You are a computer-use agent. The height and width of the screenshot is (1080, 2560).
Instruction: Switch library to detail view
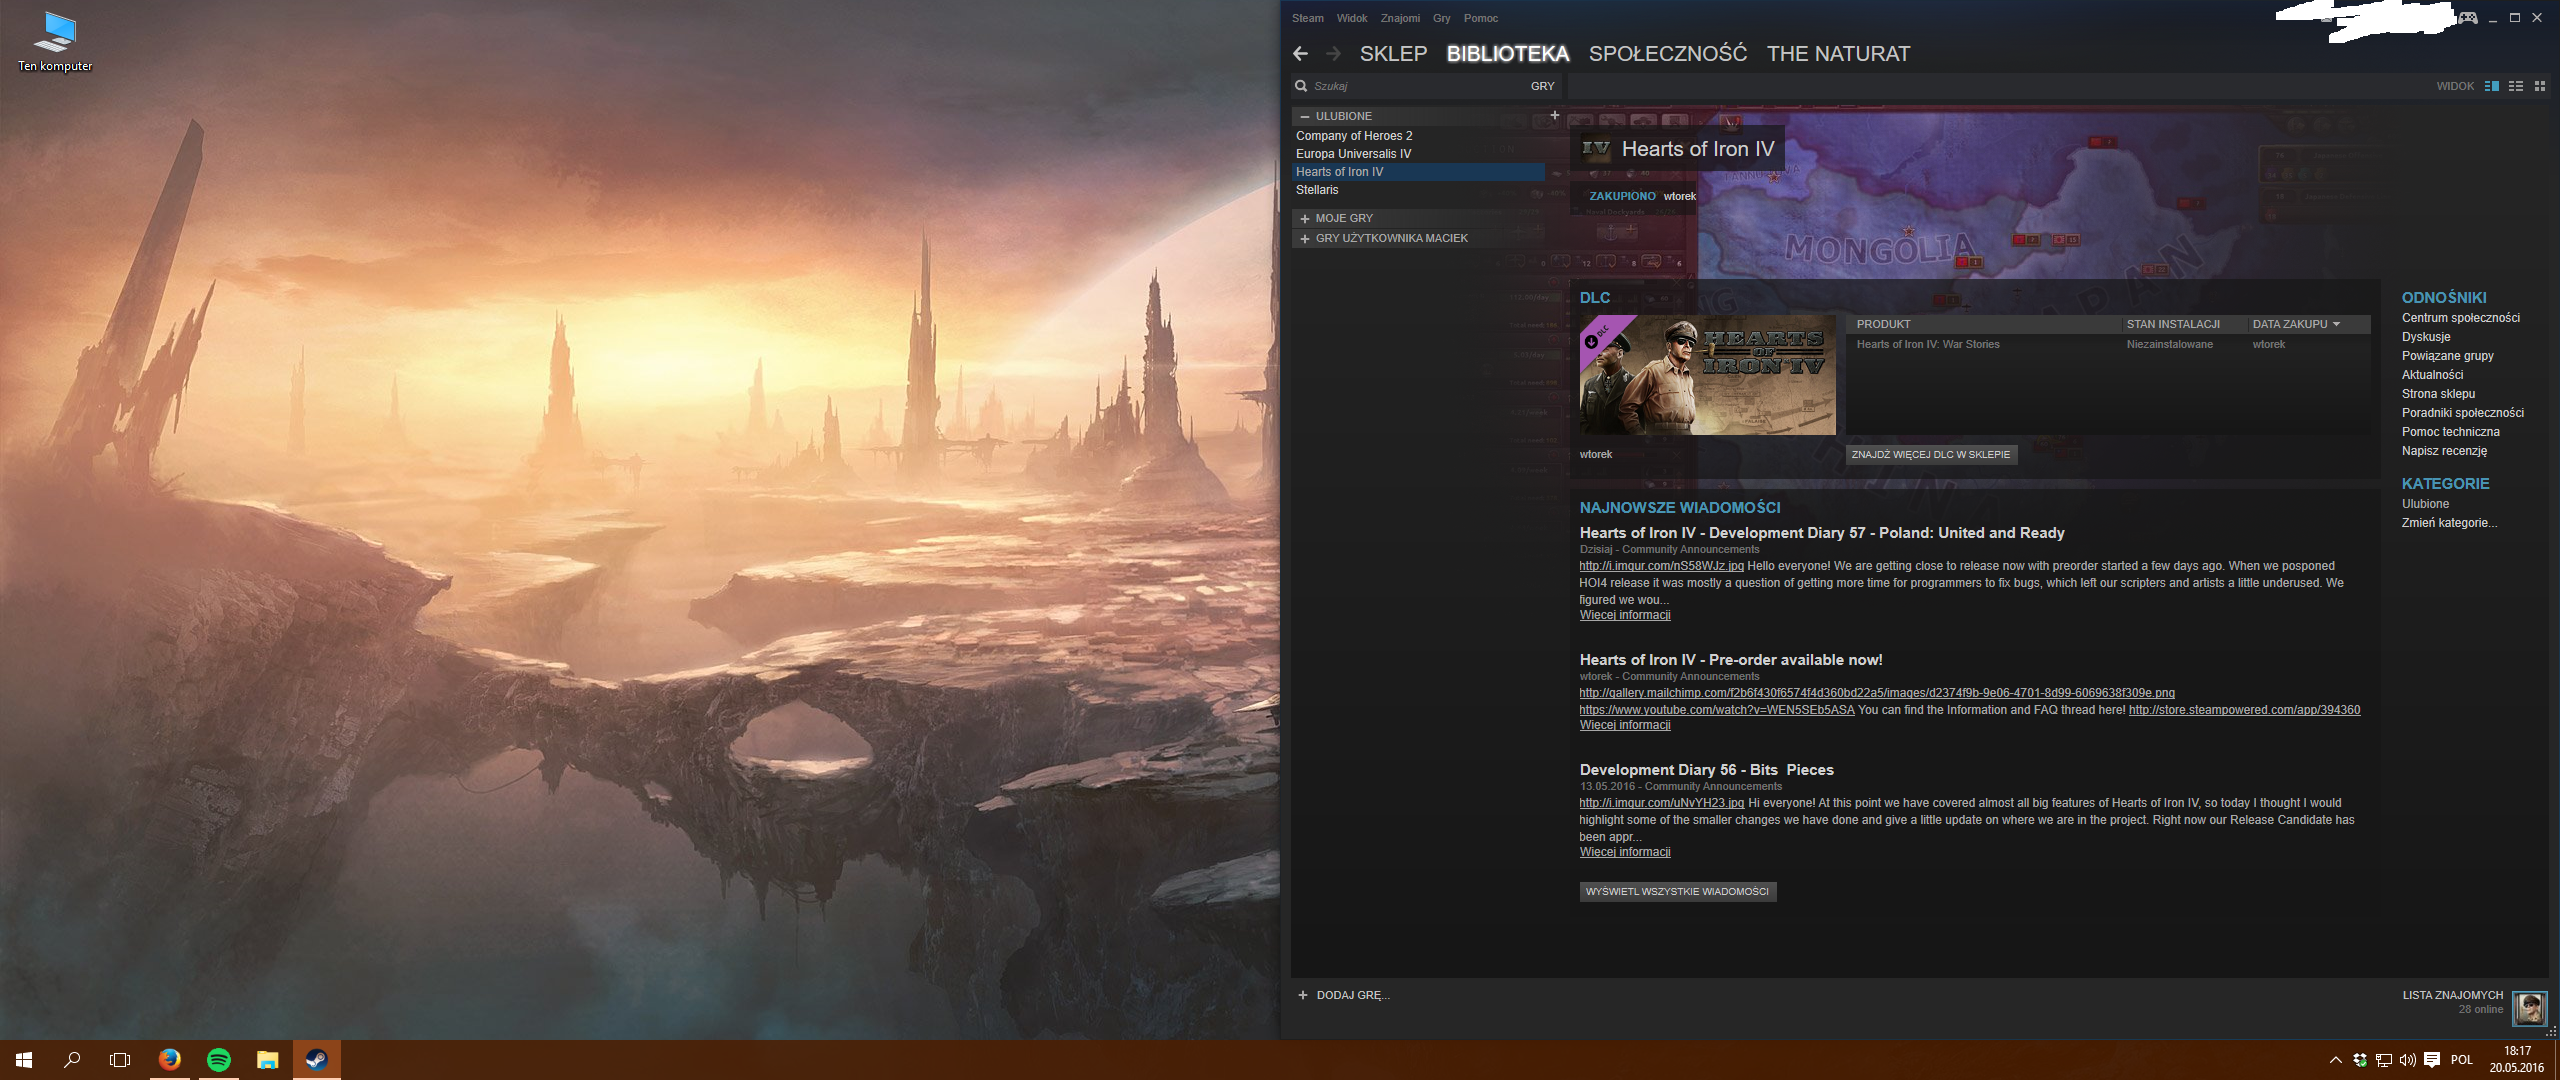[x=2491, y=86]
